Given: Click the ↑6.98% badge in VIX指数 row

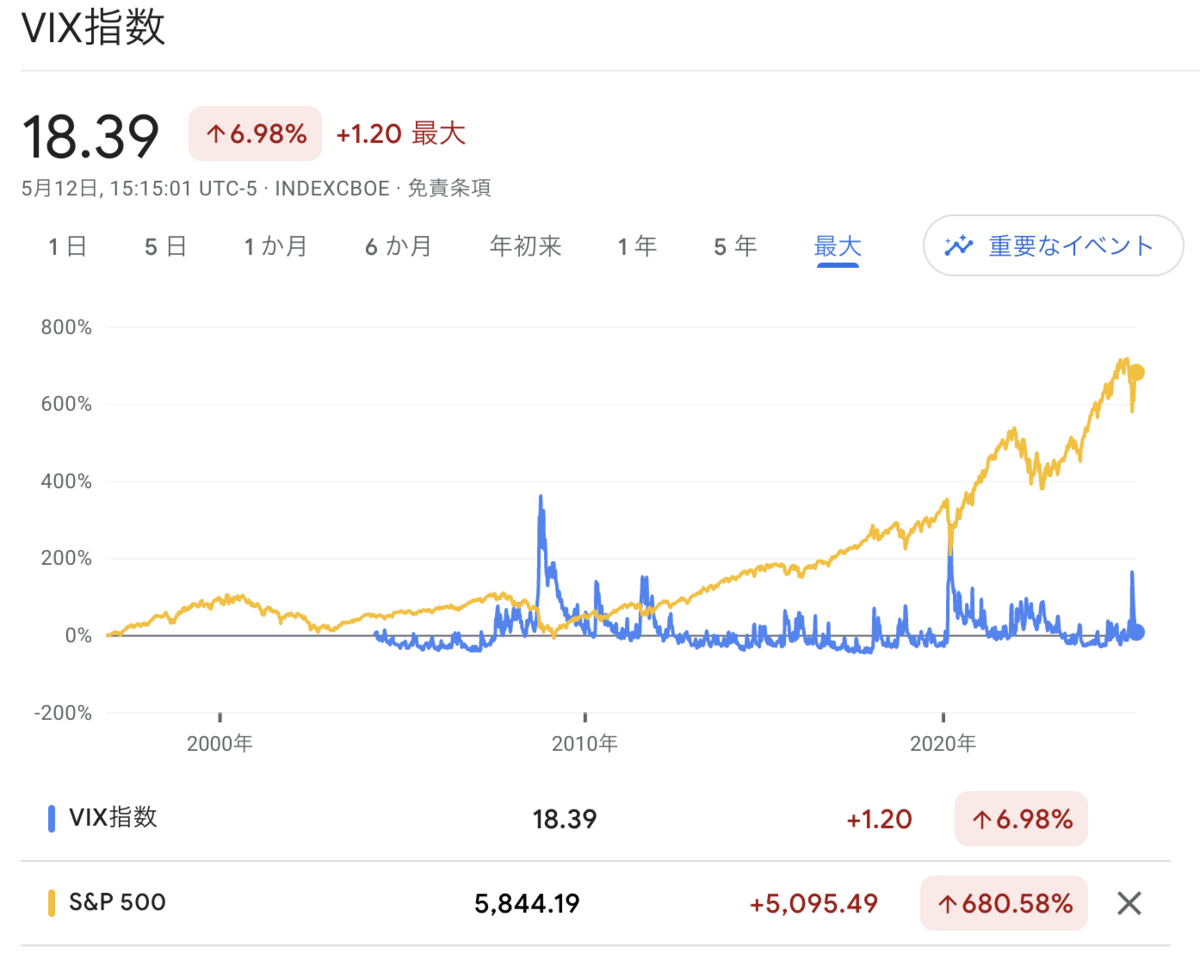Looking at the screenshot, I should pos(1021,819).
